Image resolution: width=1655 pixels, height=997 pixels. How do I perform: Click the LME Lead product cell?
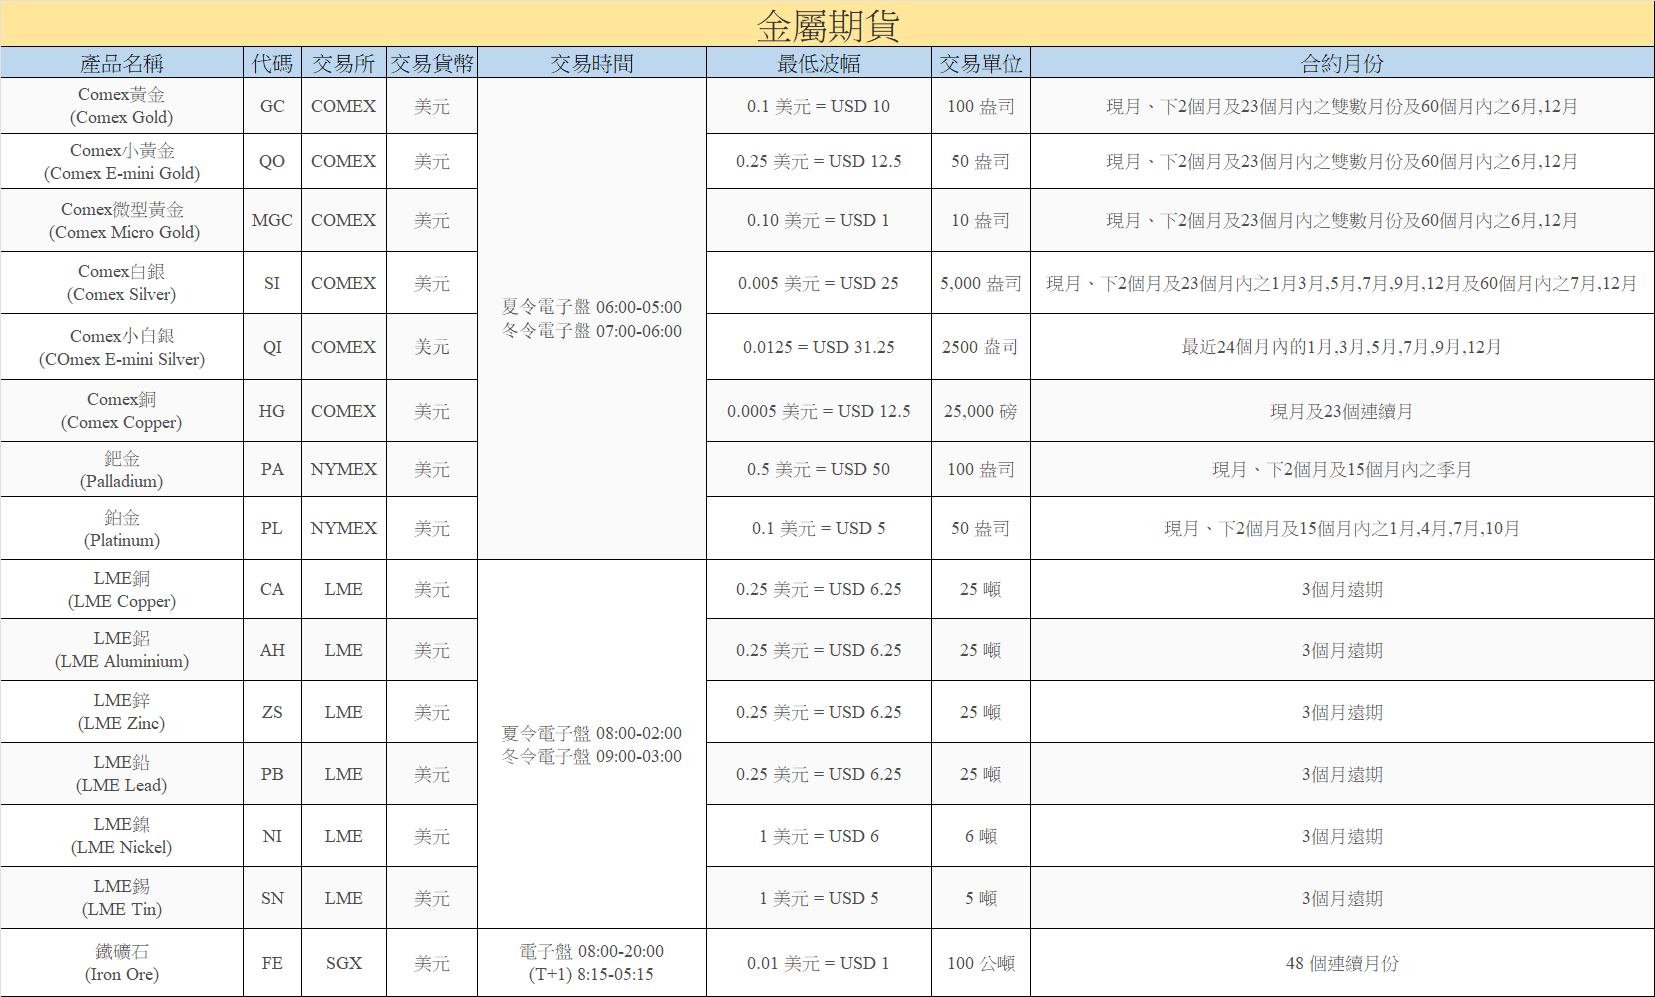coord(122,774)
